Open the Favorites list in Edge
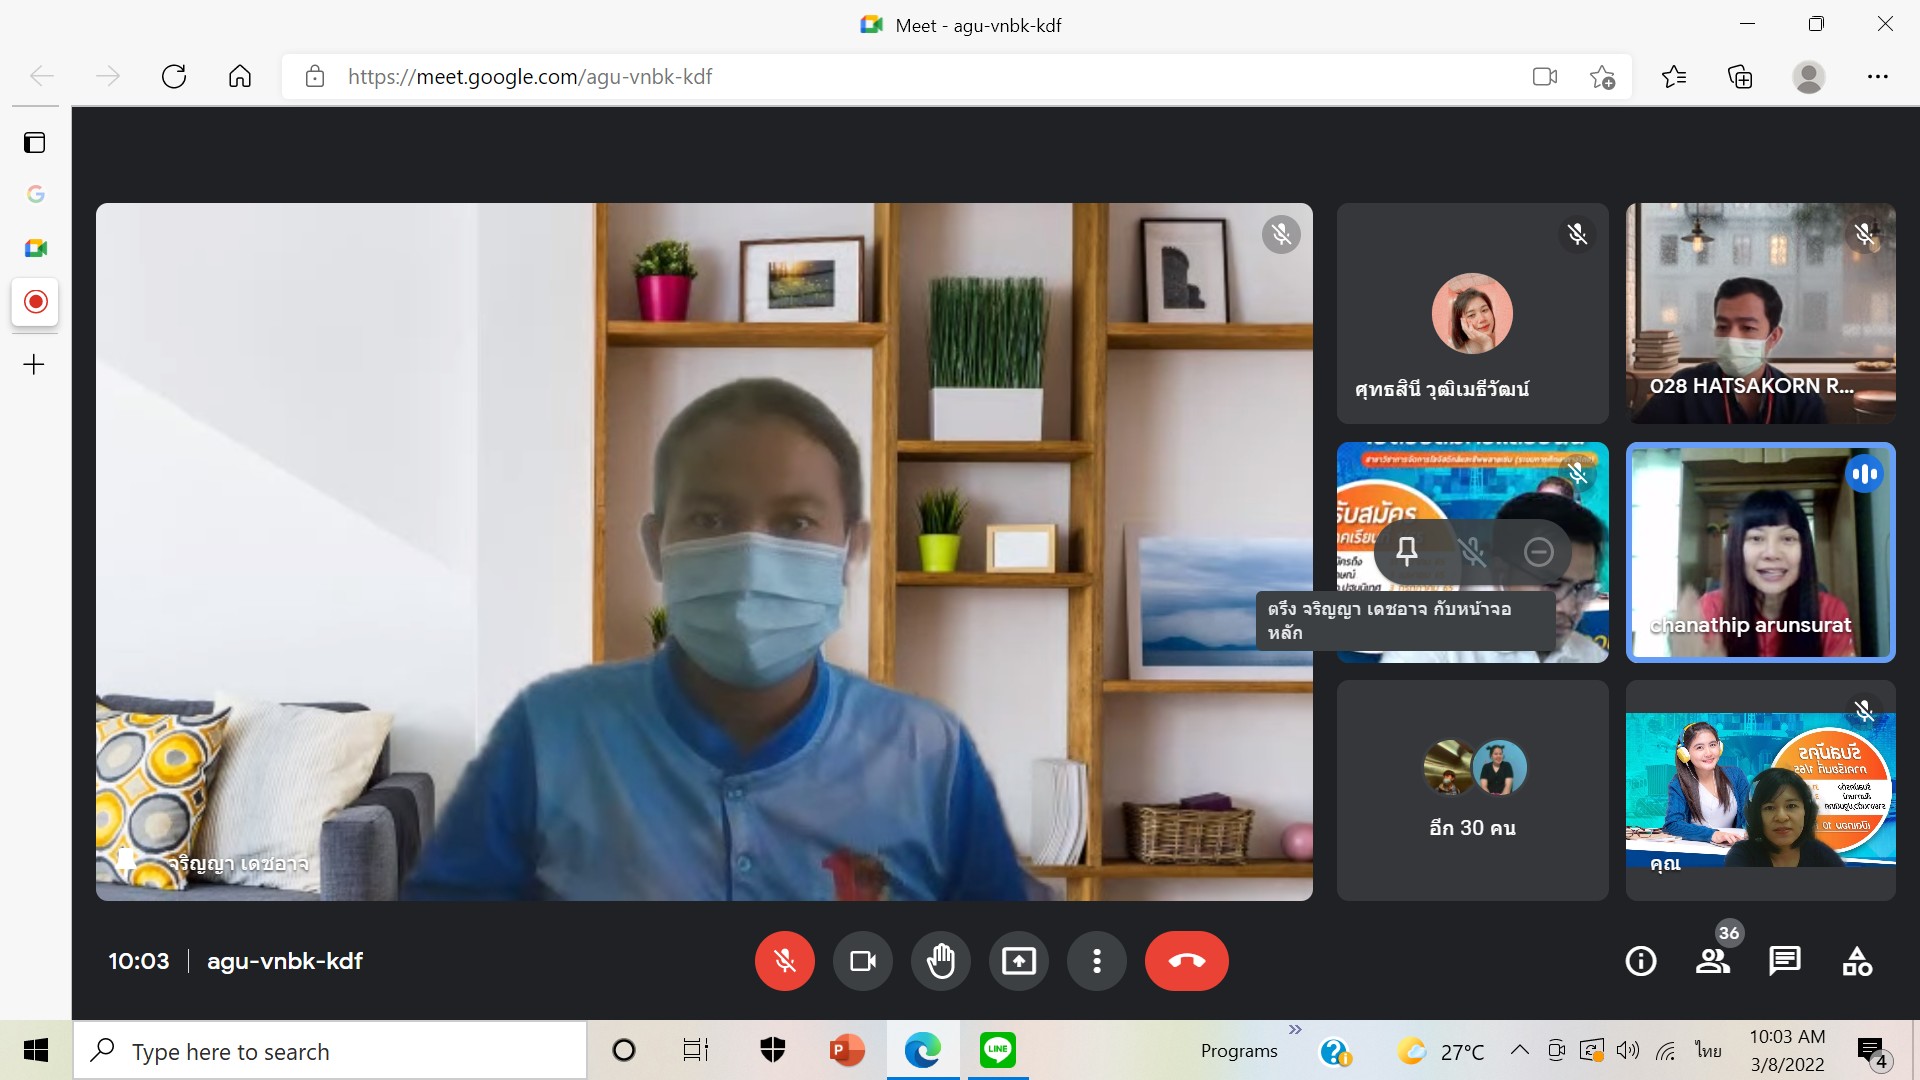The width and height of the screenshot is (1920, 1080). point(1673,77)
